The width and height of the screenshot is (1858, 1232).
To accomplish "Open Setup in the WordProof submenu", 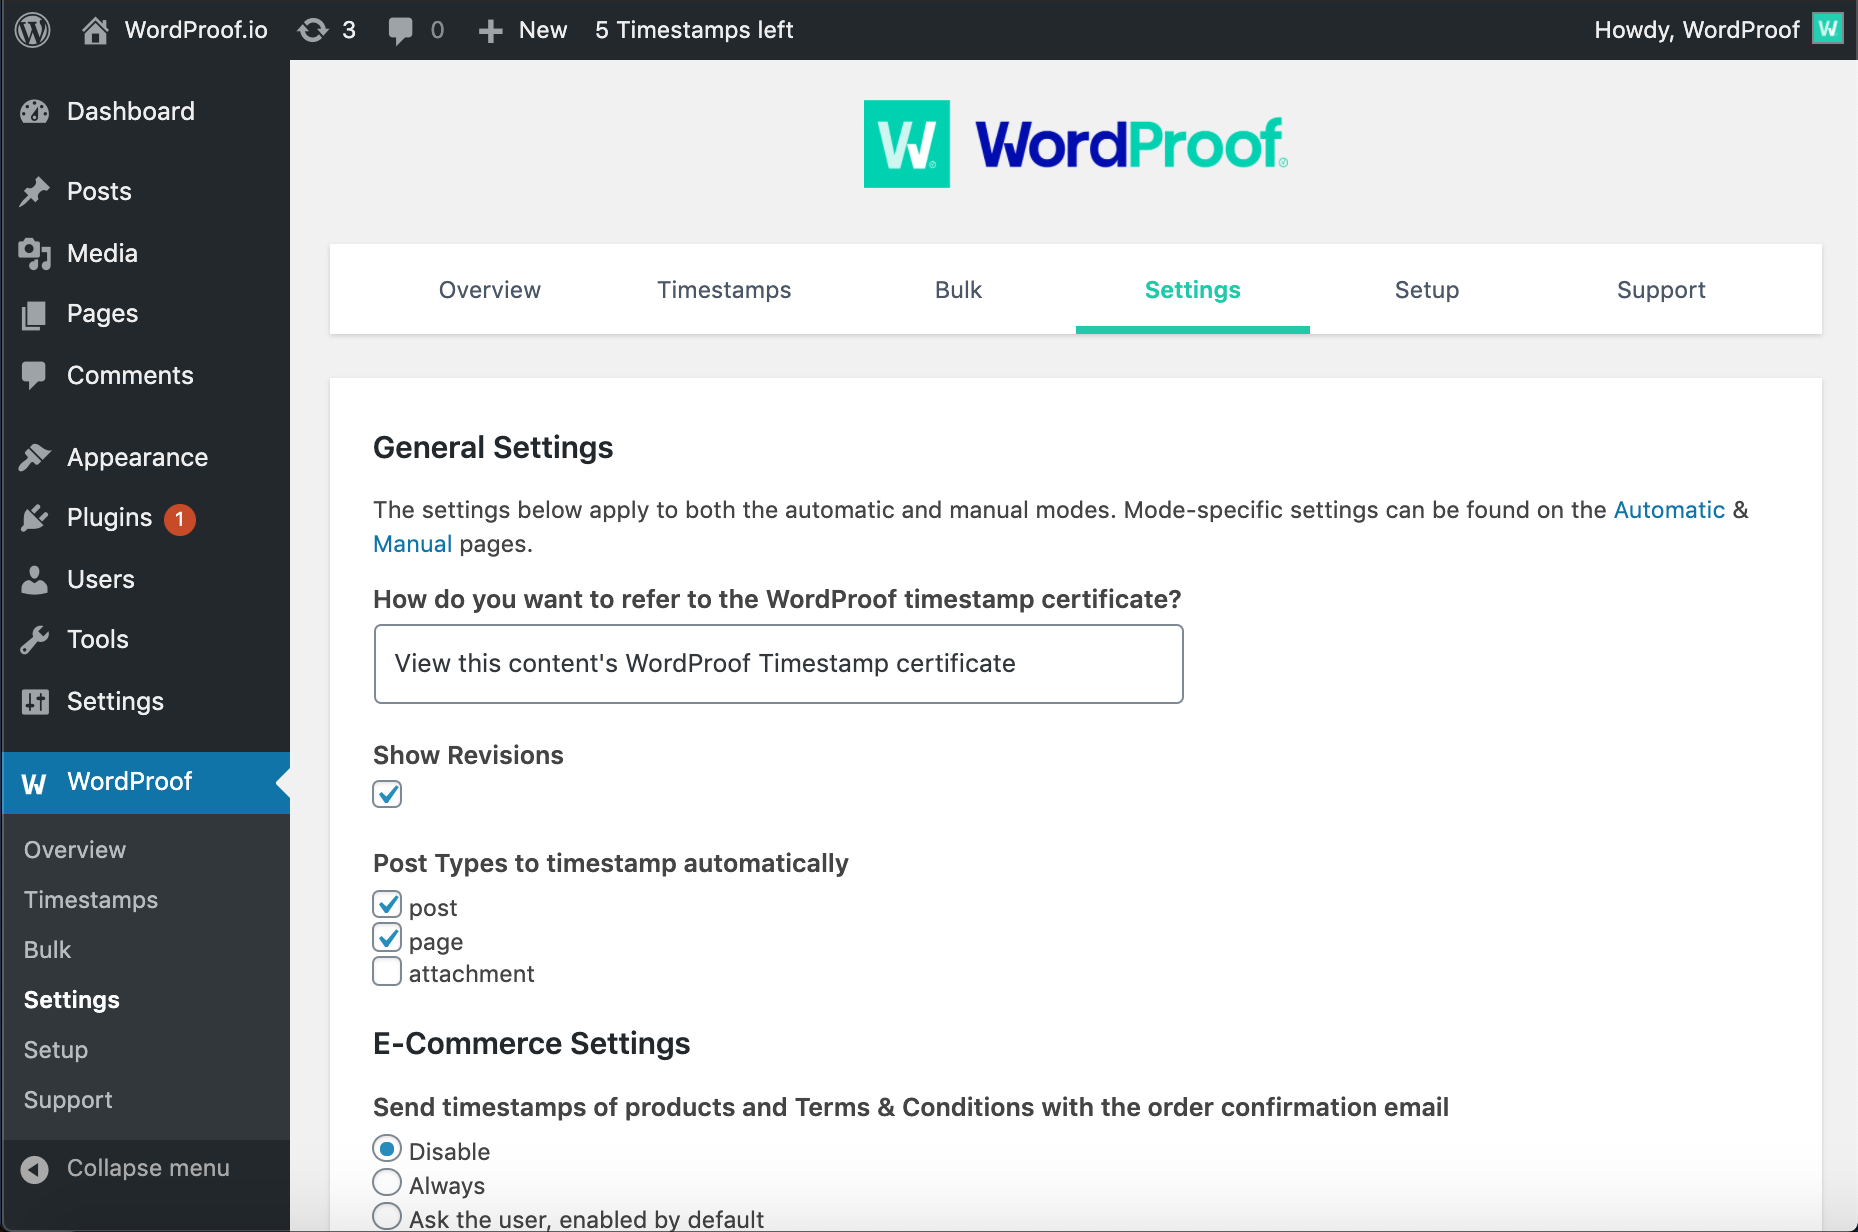I will [x=56, y=1050].
